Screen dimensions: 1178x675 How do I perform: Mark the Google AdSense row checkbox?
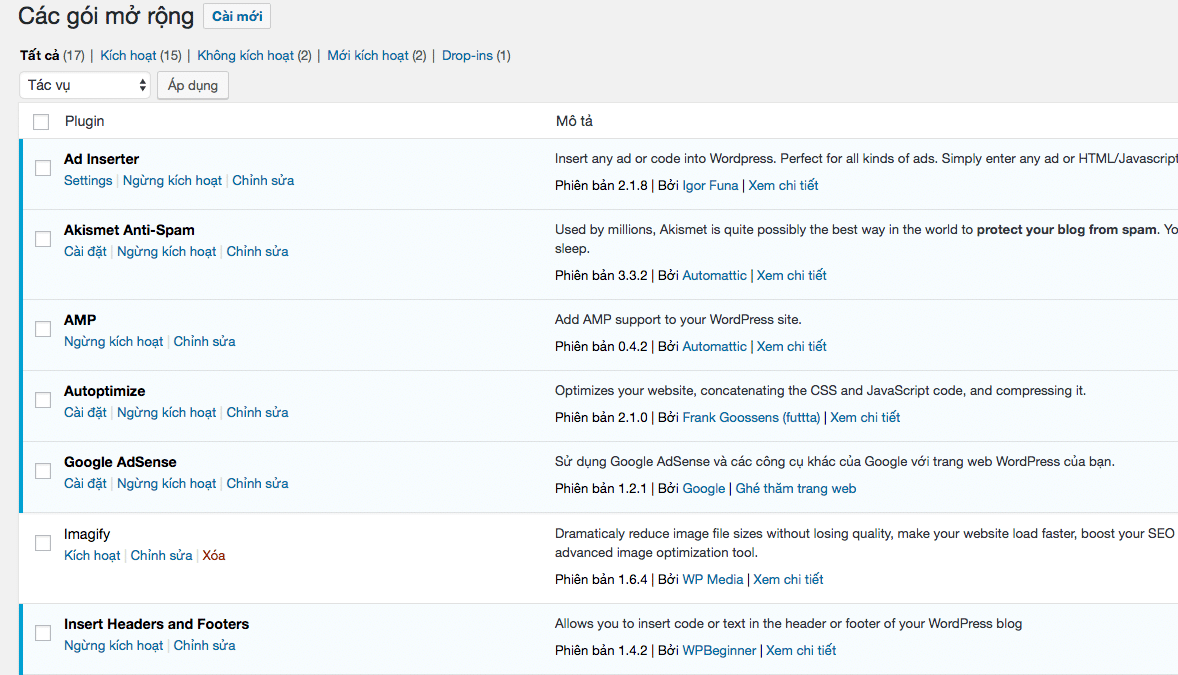click(x=43, y=471)
